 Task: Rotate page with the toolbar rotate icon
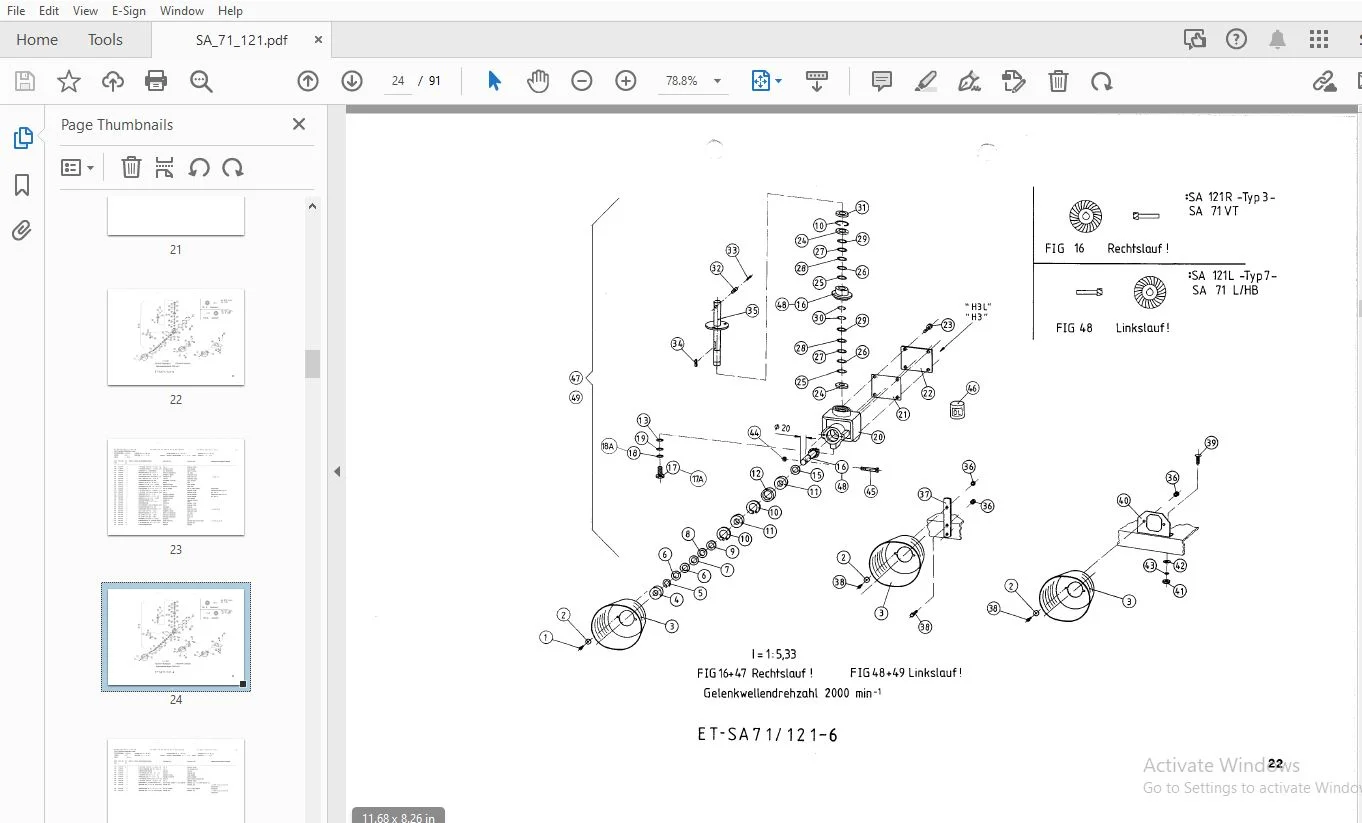click(x=1102, y=82)
